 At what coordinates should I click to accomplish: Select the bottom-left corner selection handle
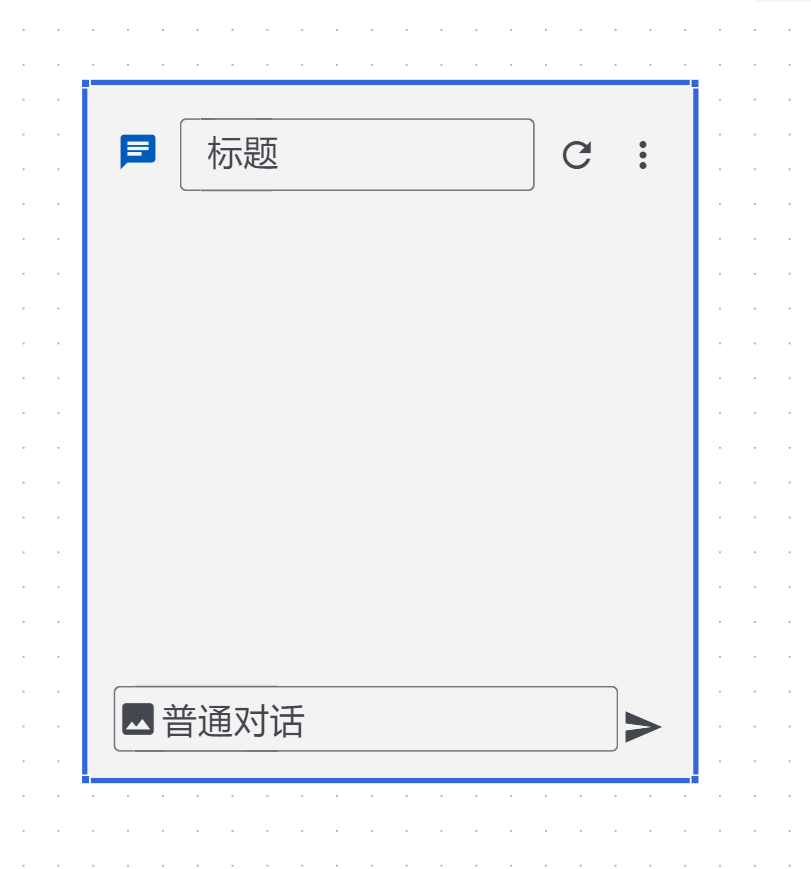click(x=85, y=779)
